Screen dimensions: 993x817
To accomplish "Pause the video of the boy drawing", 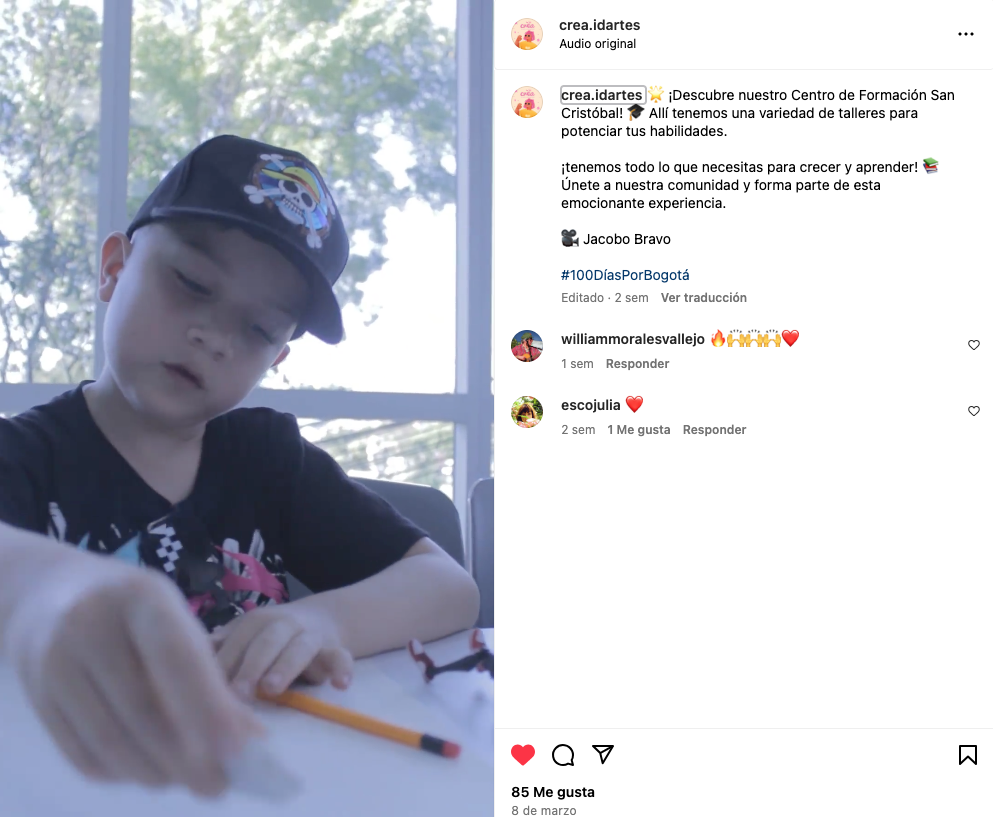I will coord(247,408).
